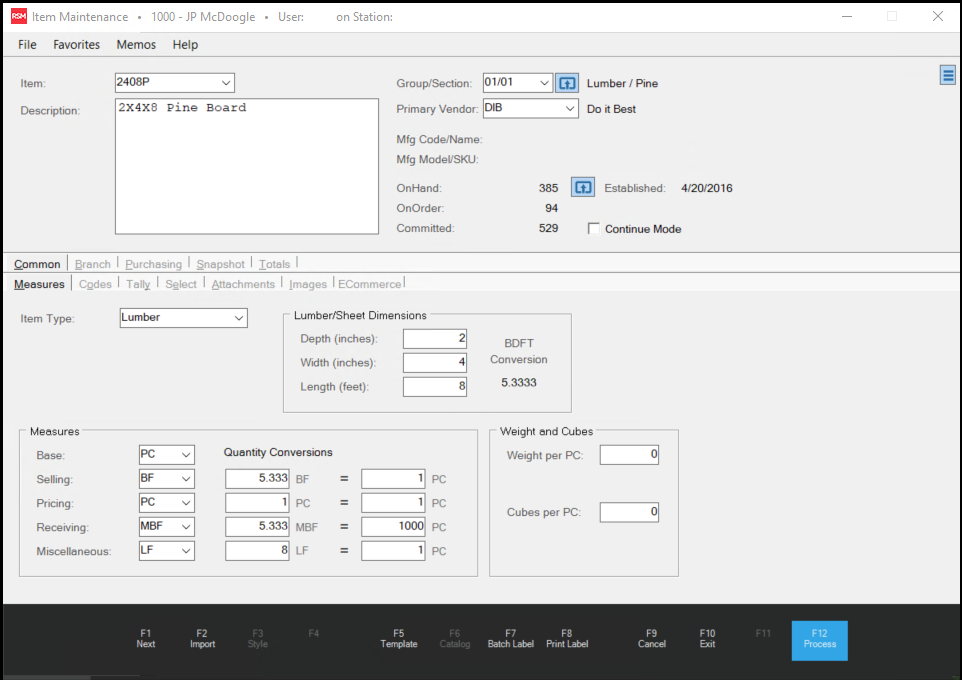Click the Depth (inches) field
Screen dimensions: 962x680
pos(434,339)
